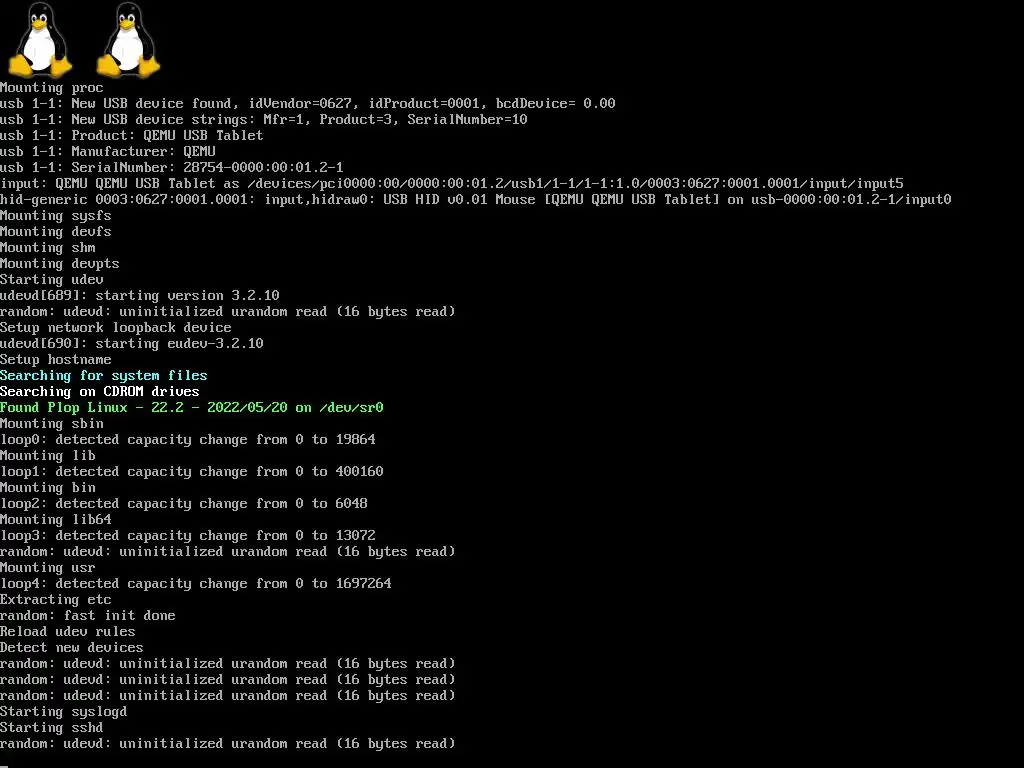The width and height of the screenshot is (1024, 768).
Task: Click 'Setup network loopback device' line
Action: pos(116,327)
